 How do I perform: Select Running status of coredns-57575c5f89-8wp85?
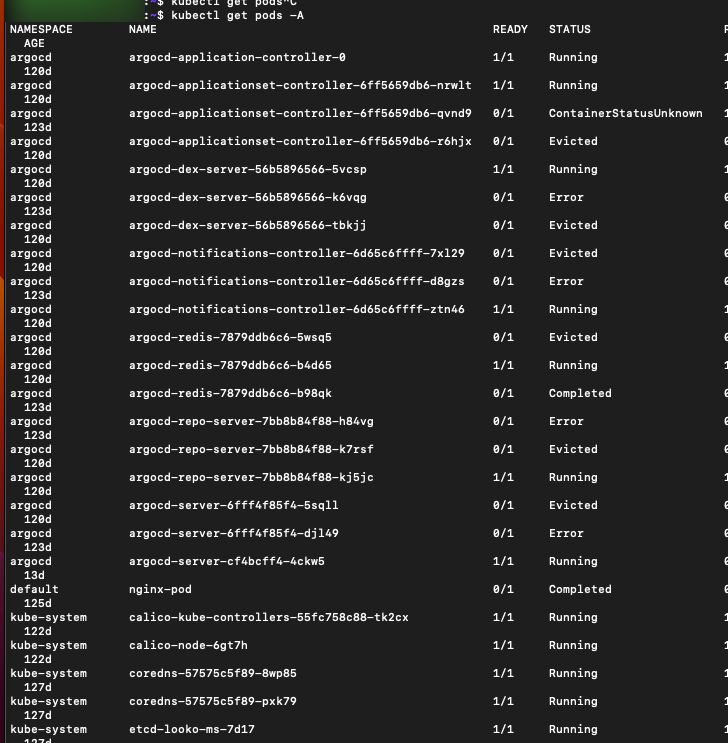click(x=573, y=673)
